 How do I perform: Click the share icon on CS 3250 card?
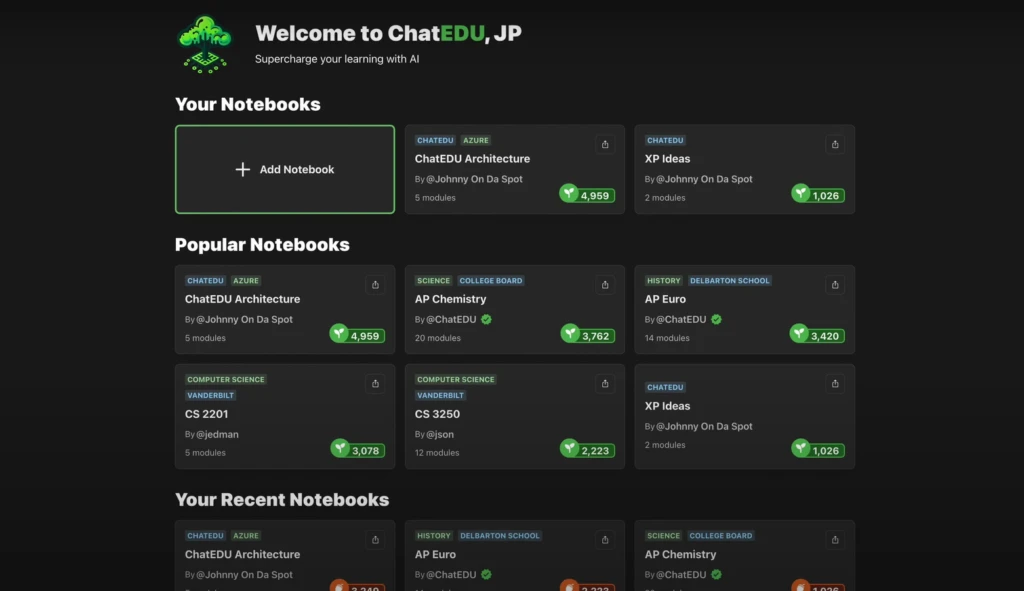[x=605, y=383]
